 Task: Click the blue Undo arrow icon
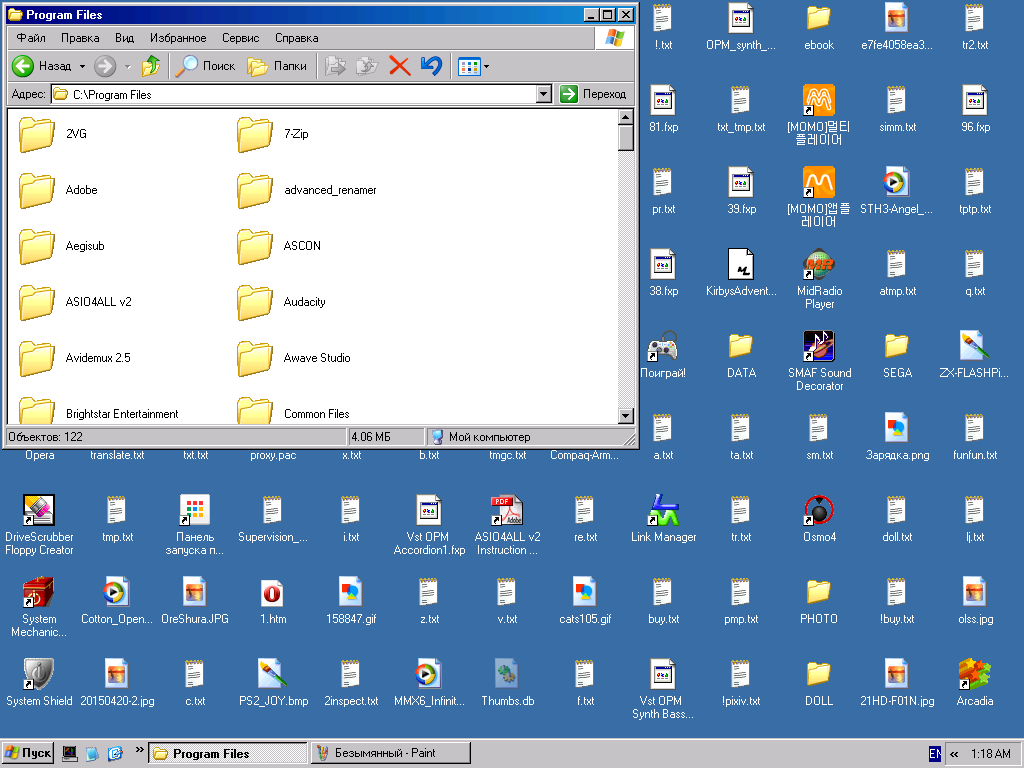tap(431, 66)
